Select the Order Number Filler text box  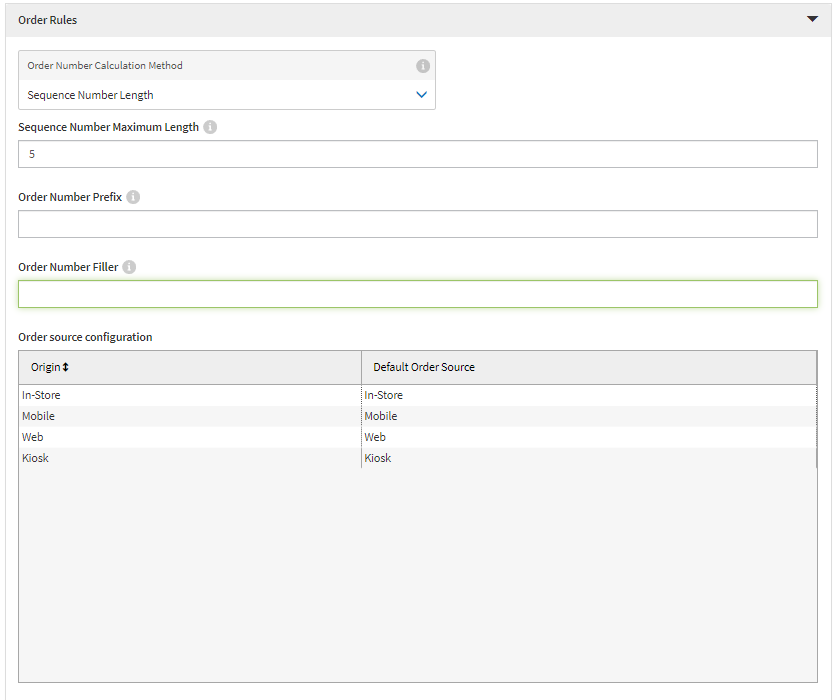tap(417, 294)
